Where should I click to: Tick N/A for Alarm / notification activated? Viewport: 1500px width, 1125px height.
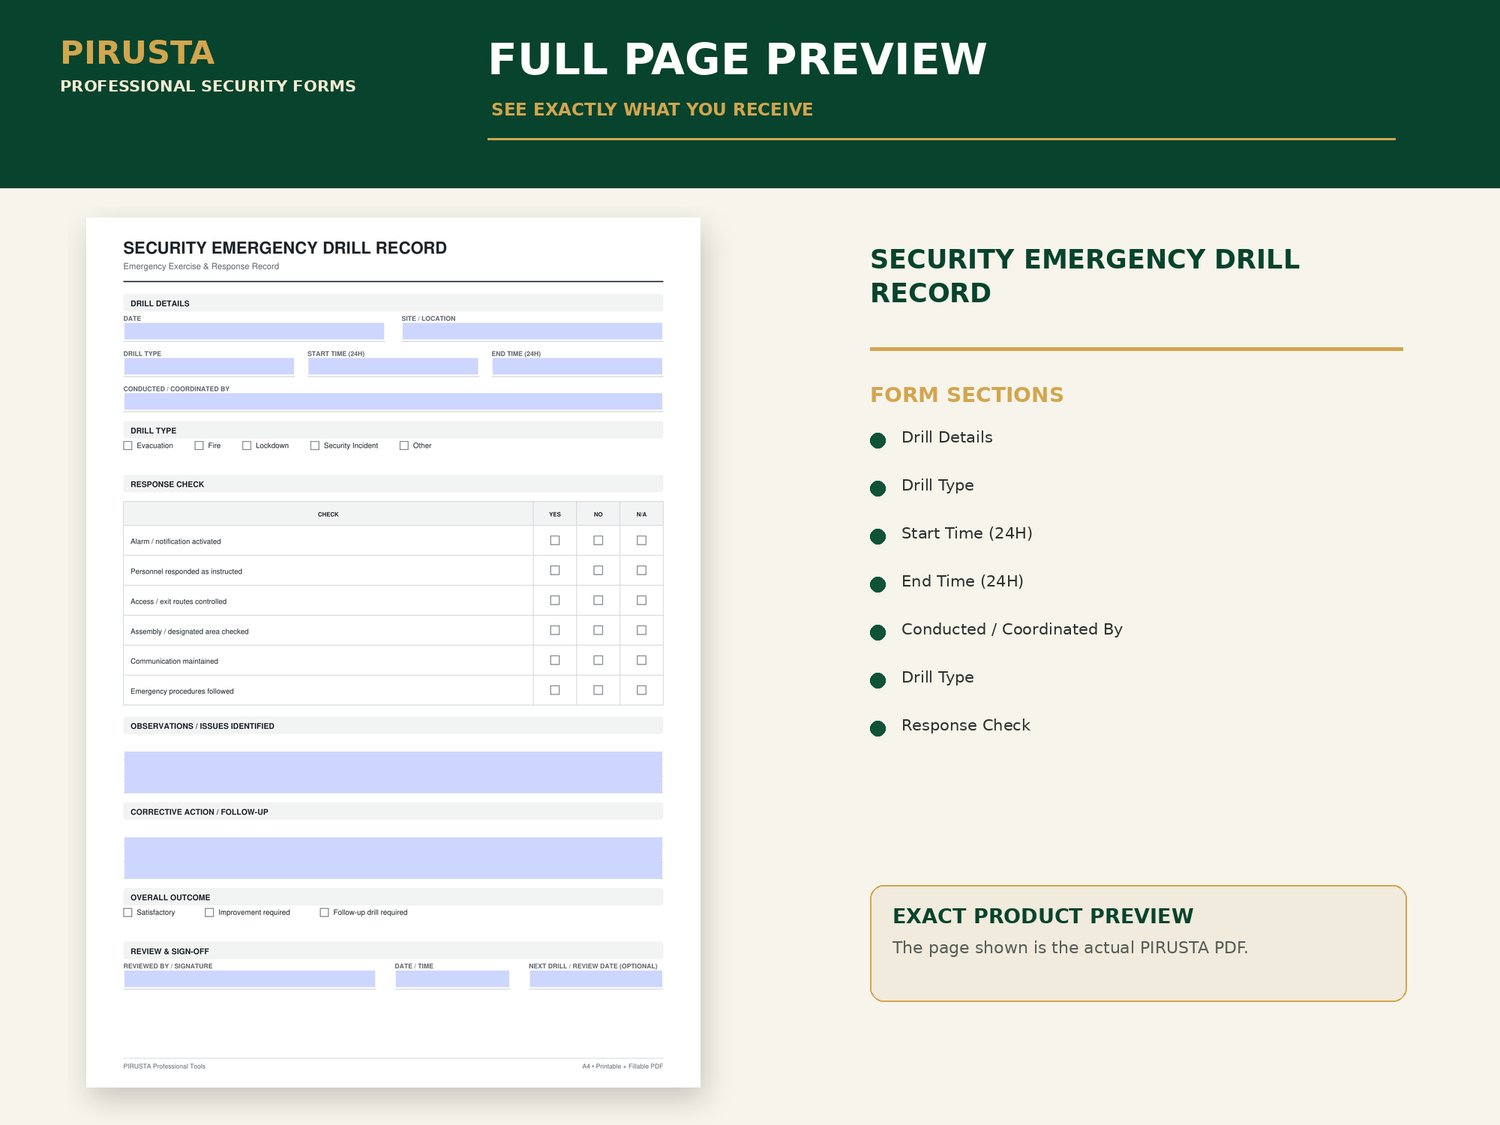tap(642, 540)
